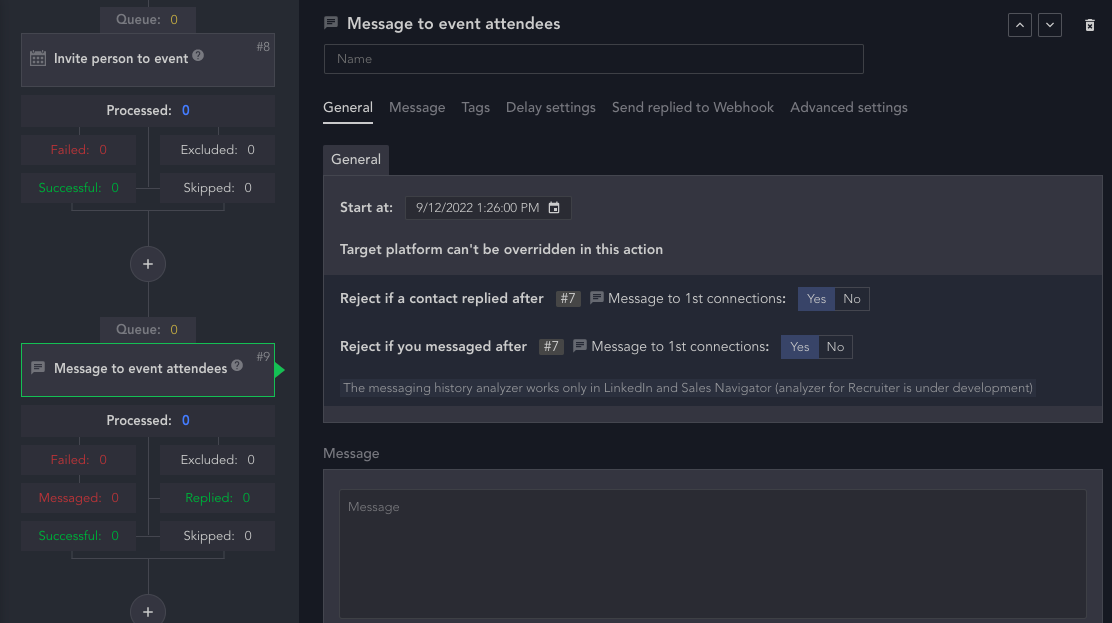Select the General section sub-tab

pyautogui.click(x=355, y=160)
